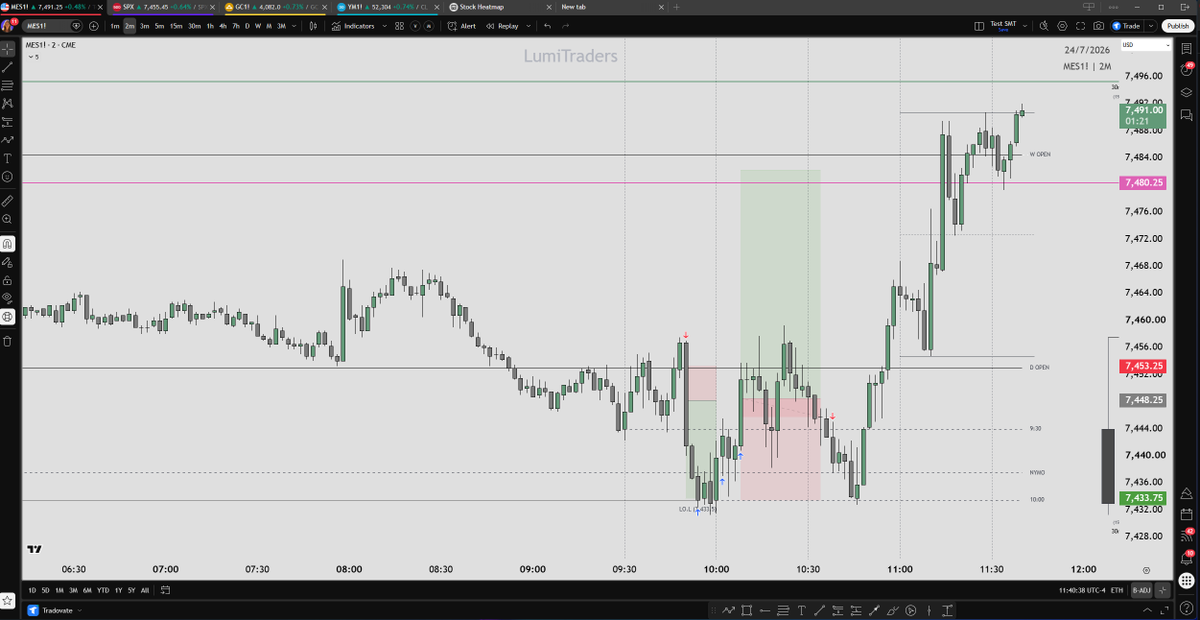Redo the last chart action
This screenshot has height=620, width=1200.
pyautogui.click(x=565, y=26)
